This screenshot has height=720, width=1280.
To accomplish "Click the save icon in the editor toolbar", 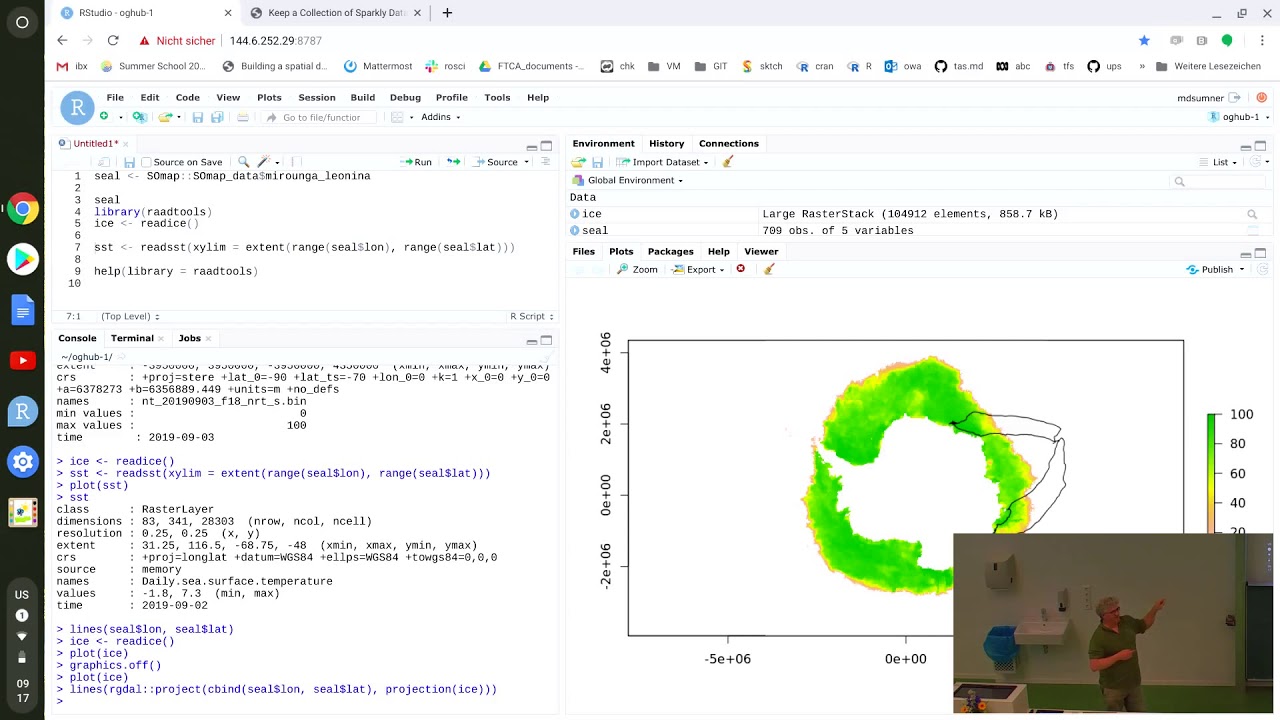I will tap(129, 162).
